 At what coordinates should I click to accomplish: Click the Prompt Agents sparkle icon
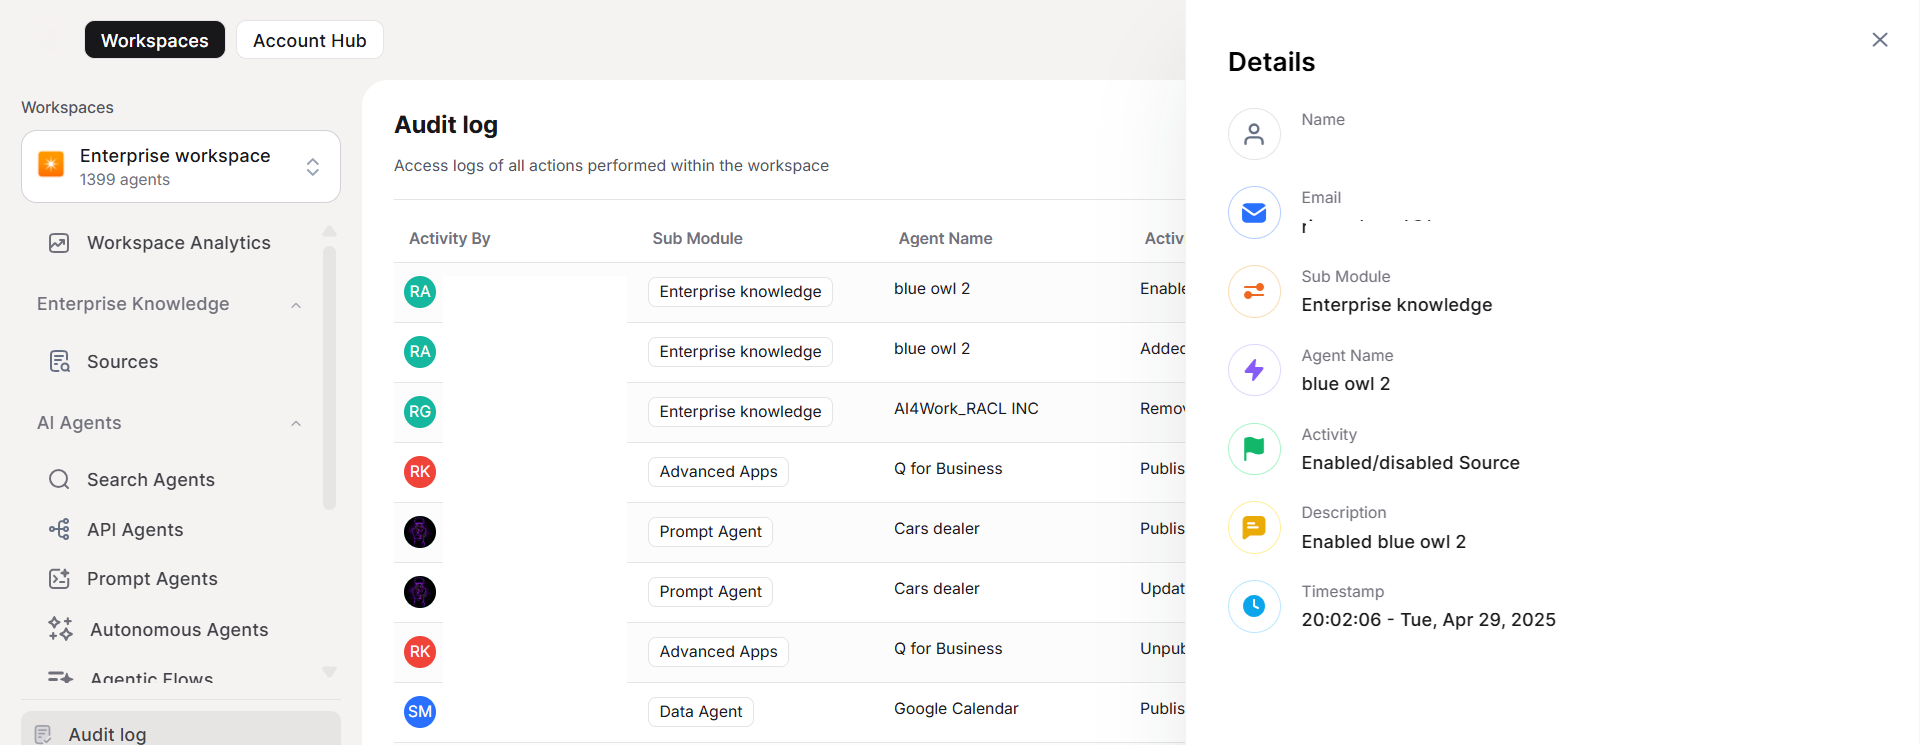[59, 578]
